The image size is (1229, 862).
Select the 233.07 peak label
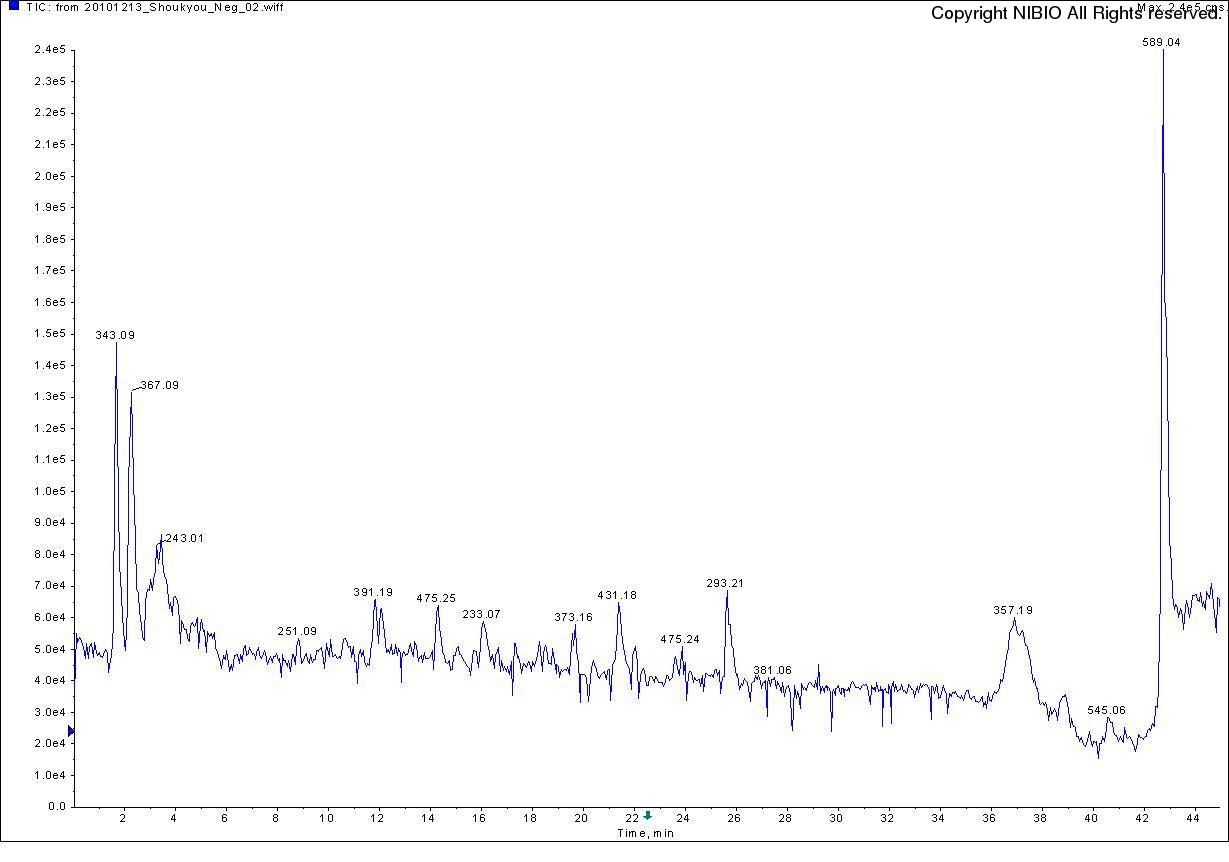[482, 614]
